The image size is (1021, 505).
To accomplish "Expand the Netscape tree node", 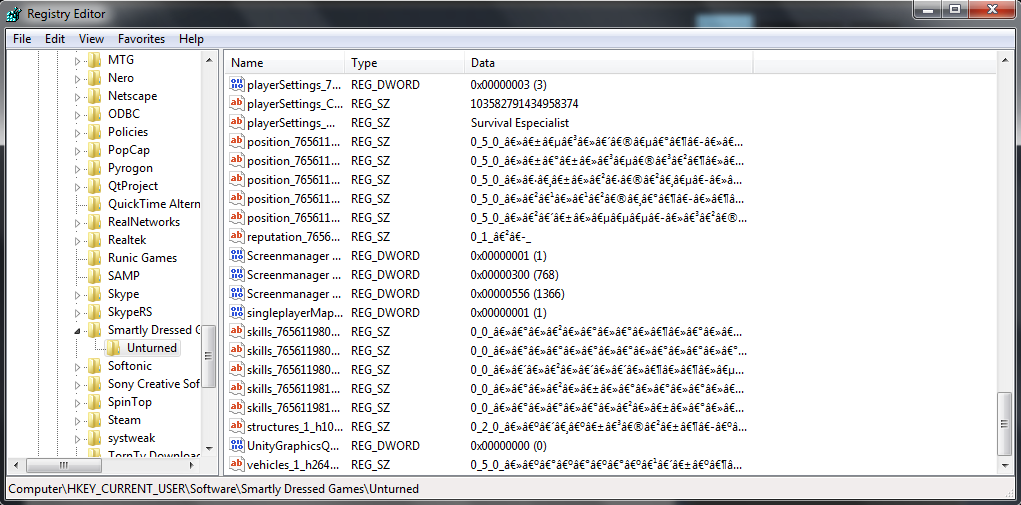I will click(77, 96).
